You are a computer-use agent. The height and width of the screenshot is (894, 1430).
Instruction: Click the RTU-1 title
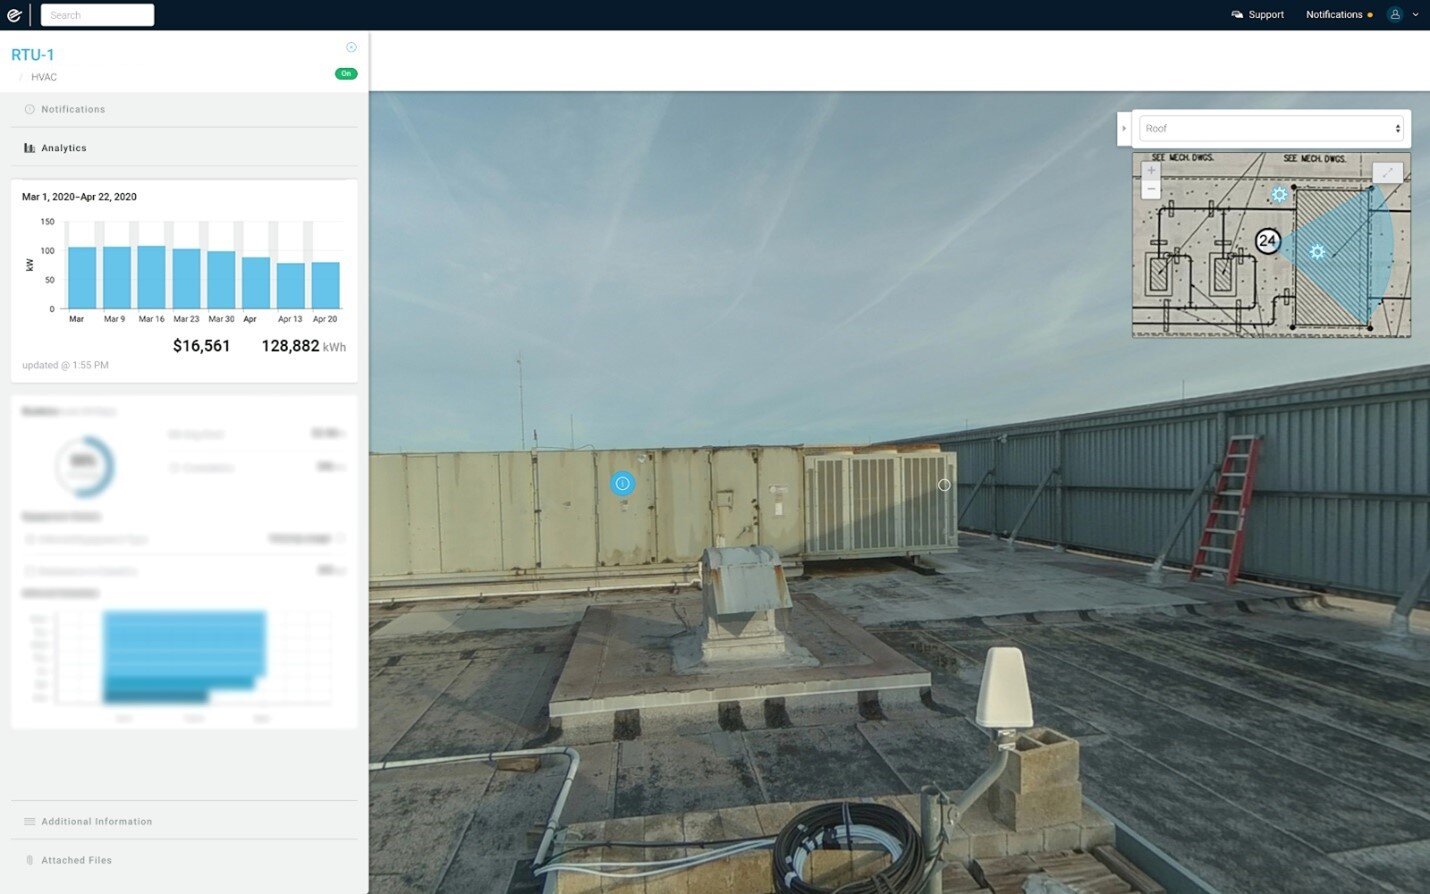[33, 55]
